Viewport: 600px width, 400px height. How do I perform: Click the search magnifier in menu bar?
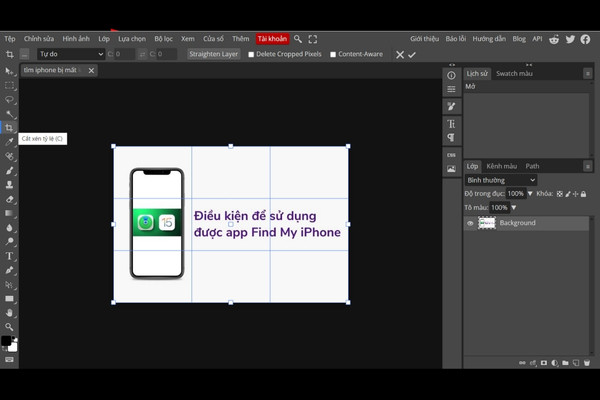pos(298,39)
